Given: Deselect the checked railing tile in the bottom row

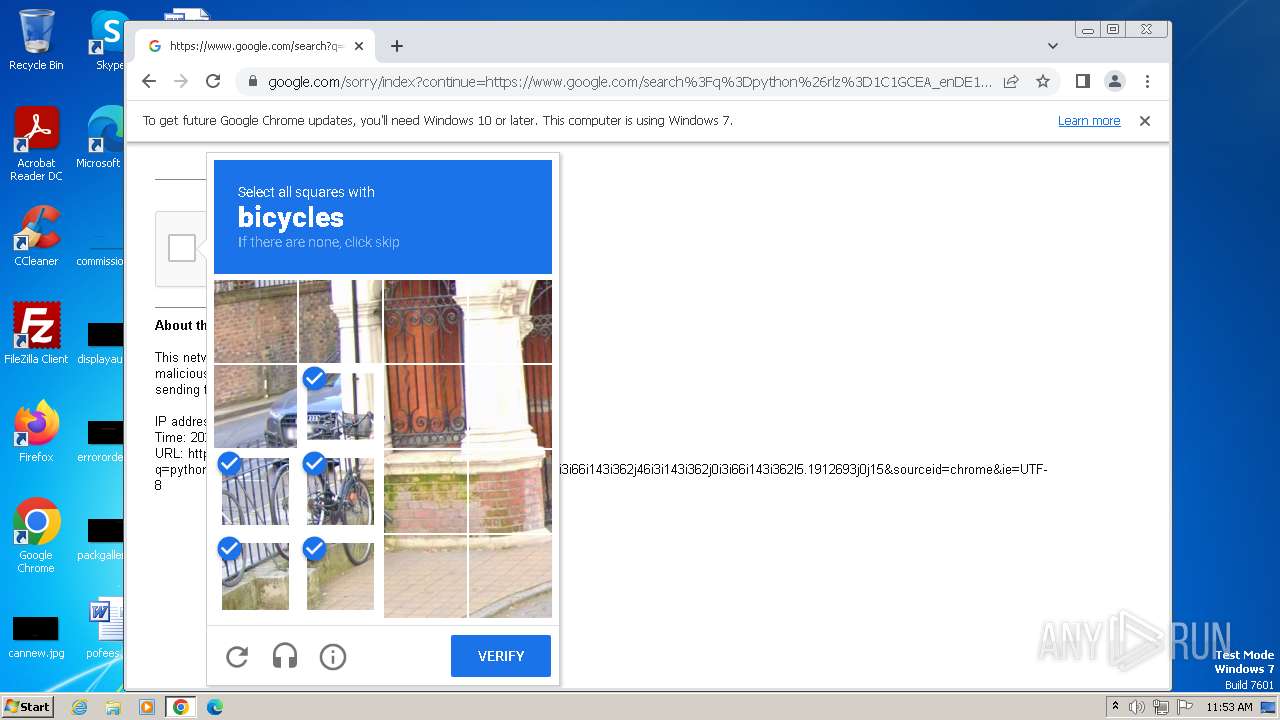Looking at the screenshot, I should (x=255, y=576).
